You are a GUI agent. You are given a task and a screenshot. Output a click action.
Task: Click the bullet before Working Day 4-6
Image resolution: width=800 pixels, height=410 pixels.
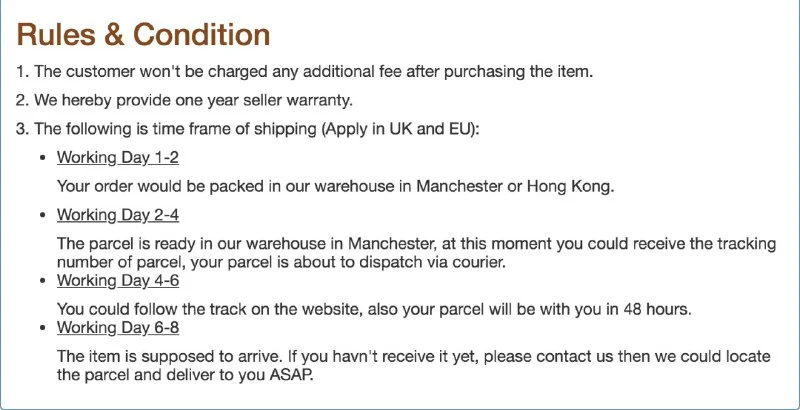pyautogui.click(x=42, y=281)
